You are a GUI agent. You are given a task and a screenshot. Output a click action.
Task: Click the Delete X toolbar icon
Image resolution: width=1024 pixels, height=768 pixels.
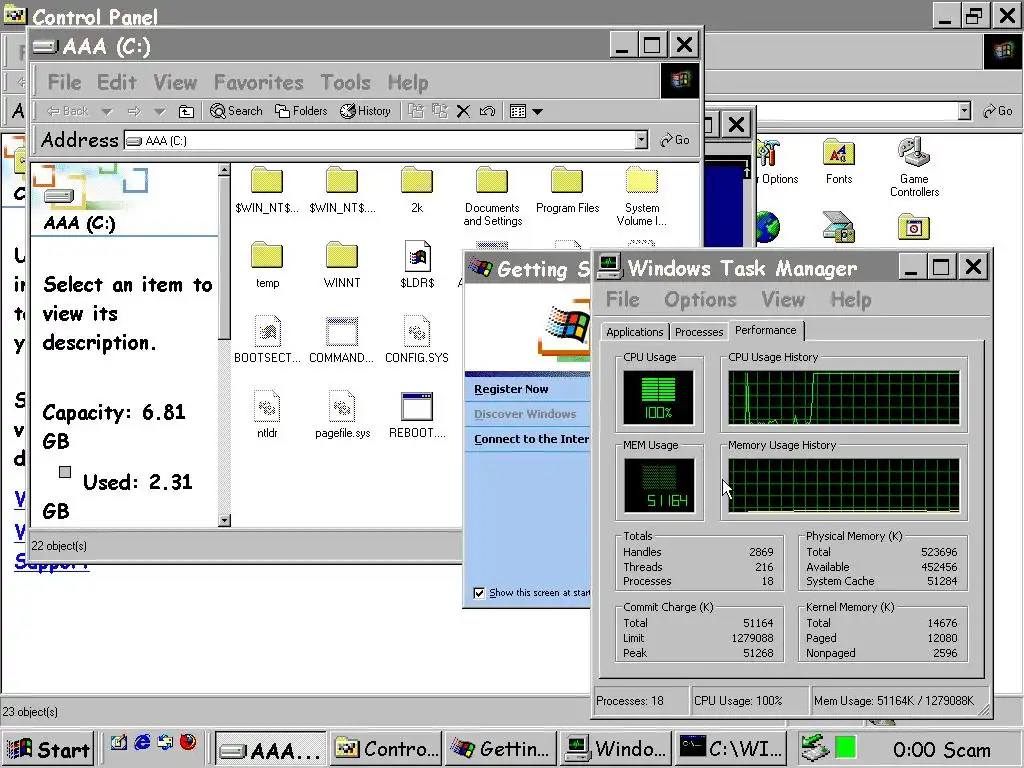pyautogui.click(x=463, y=112)
